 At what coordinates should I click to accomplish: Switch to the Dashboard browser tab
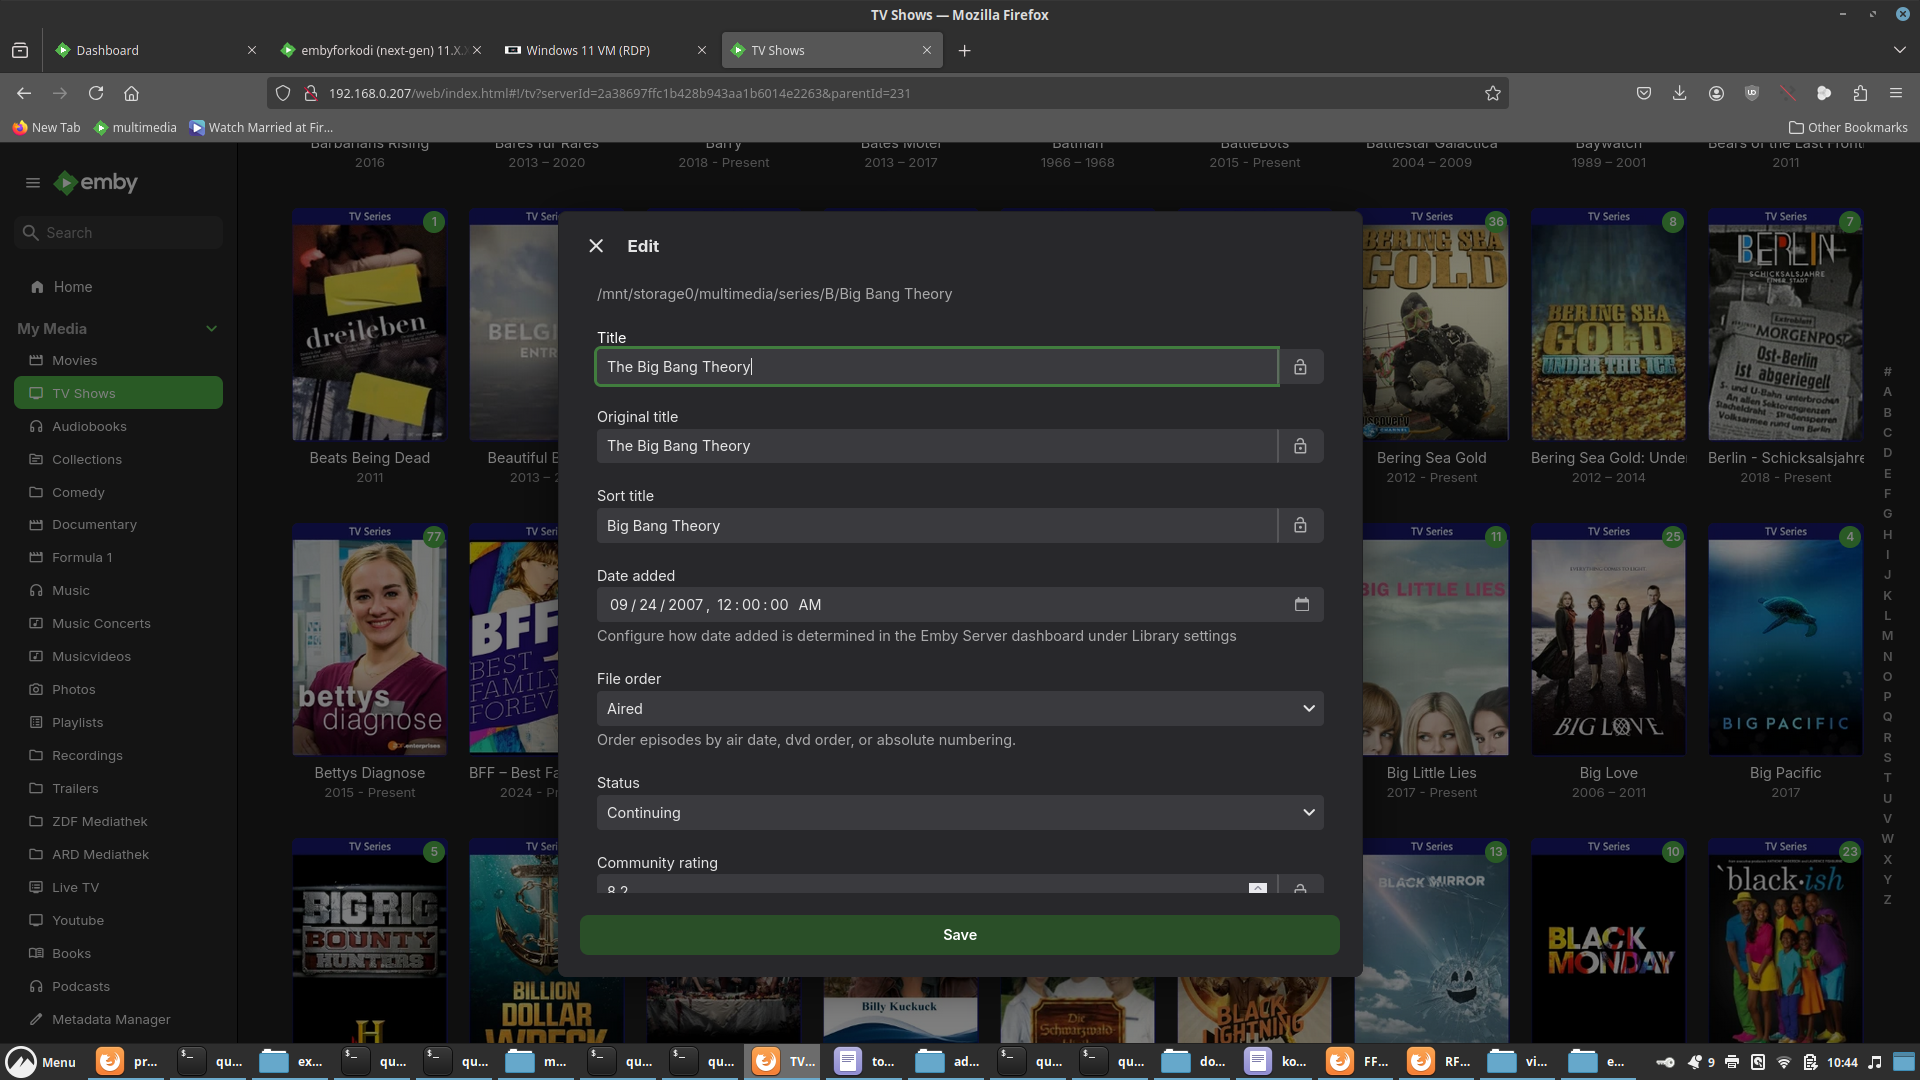(108, 51)
